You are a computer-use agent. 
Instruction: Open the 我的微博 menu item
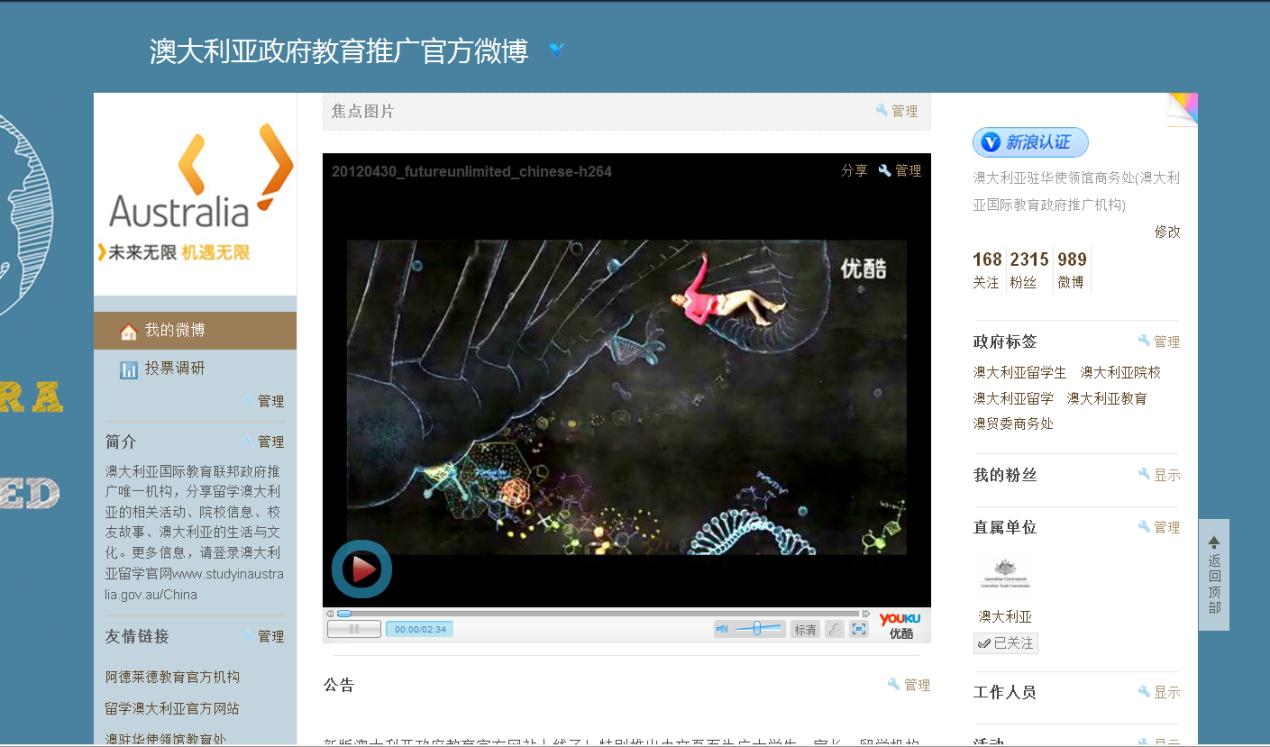(x=195, y=330)
